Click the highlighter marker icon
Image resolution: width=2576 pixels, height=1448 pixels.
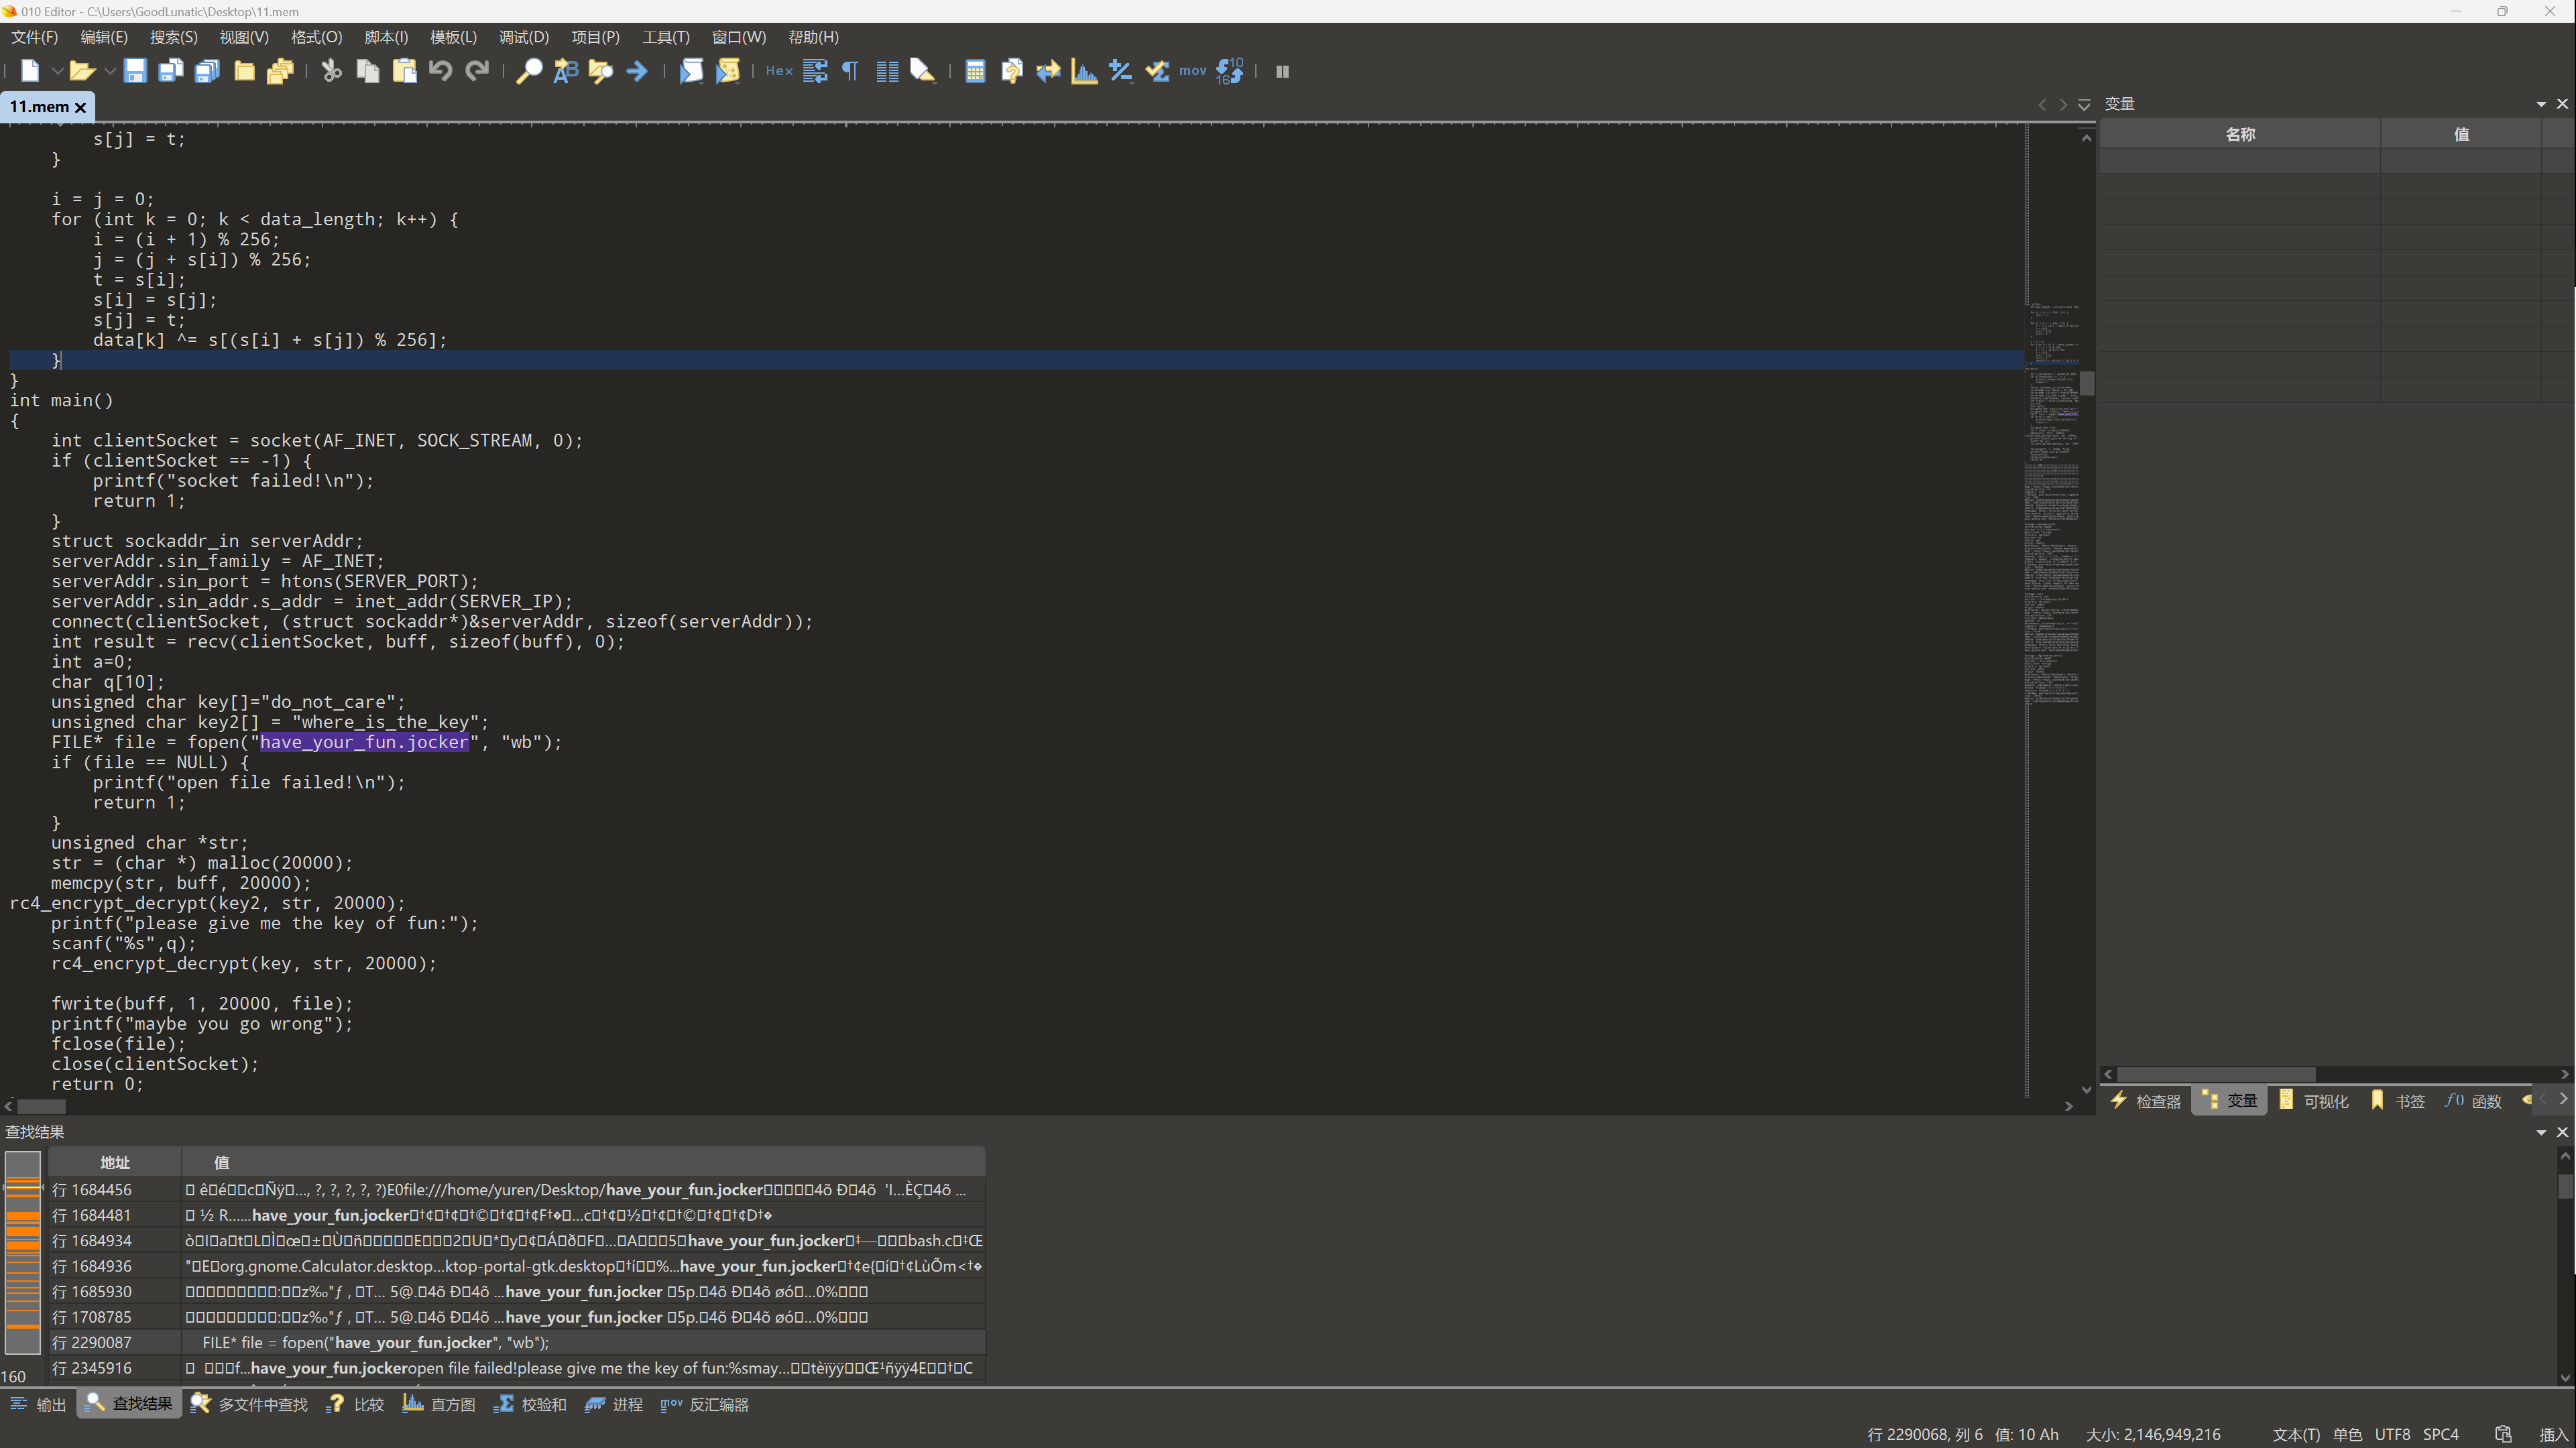pyautogui.click(x=923, y=71)
